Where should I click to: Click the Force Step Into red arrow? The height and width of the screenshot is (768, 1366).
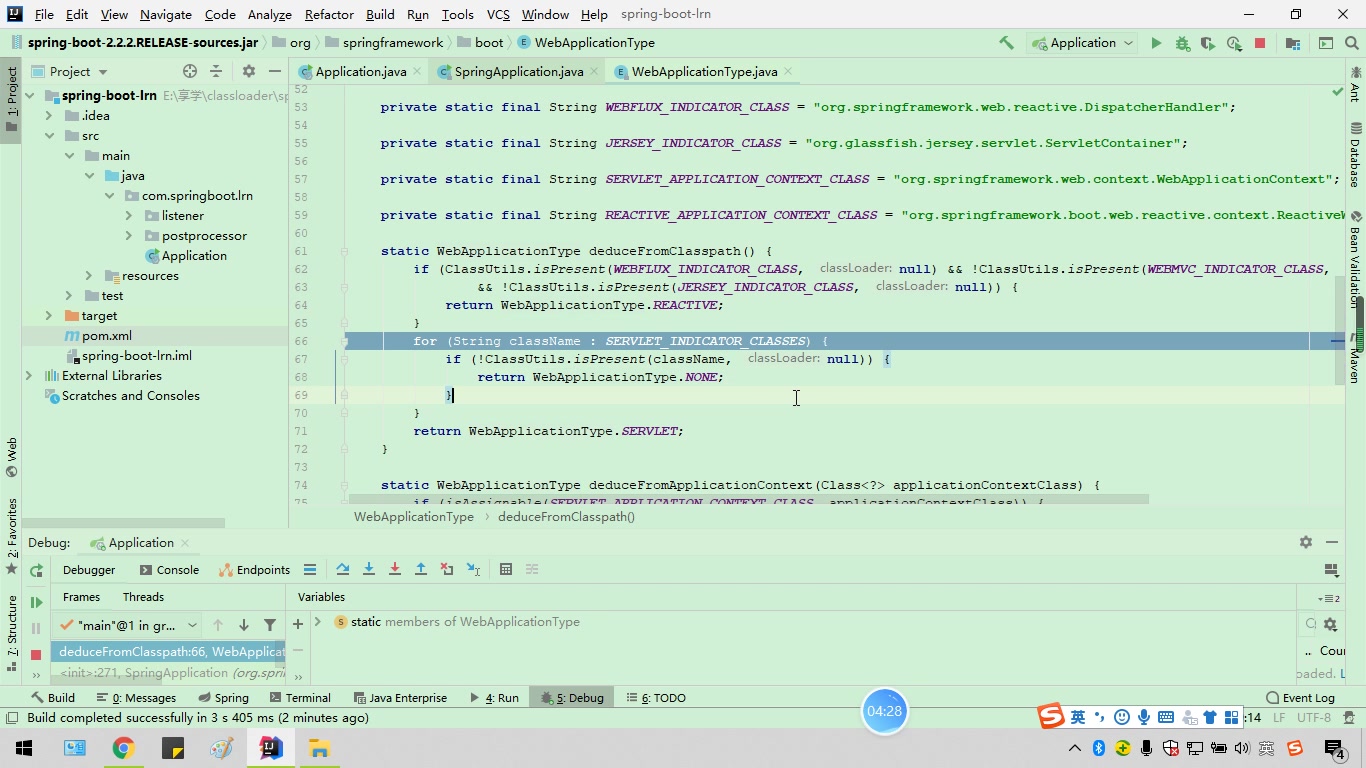[395, 569]
